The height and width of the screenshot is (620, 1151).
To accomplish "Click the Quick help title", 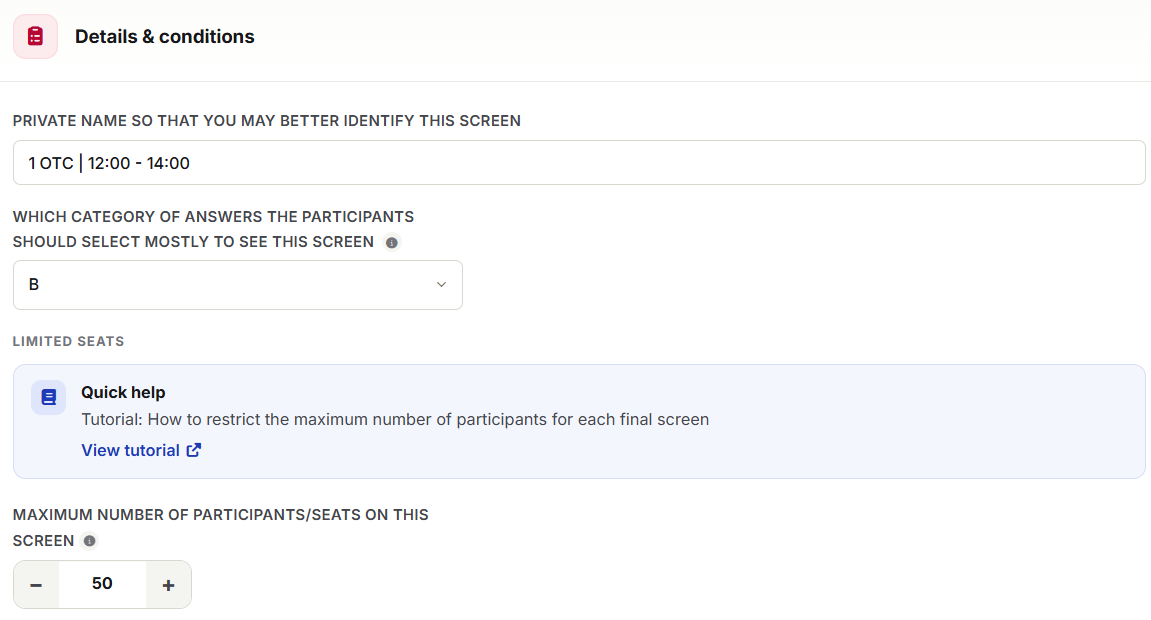I will point(123,393).
